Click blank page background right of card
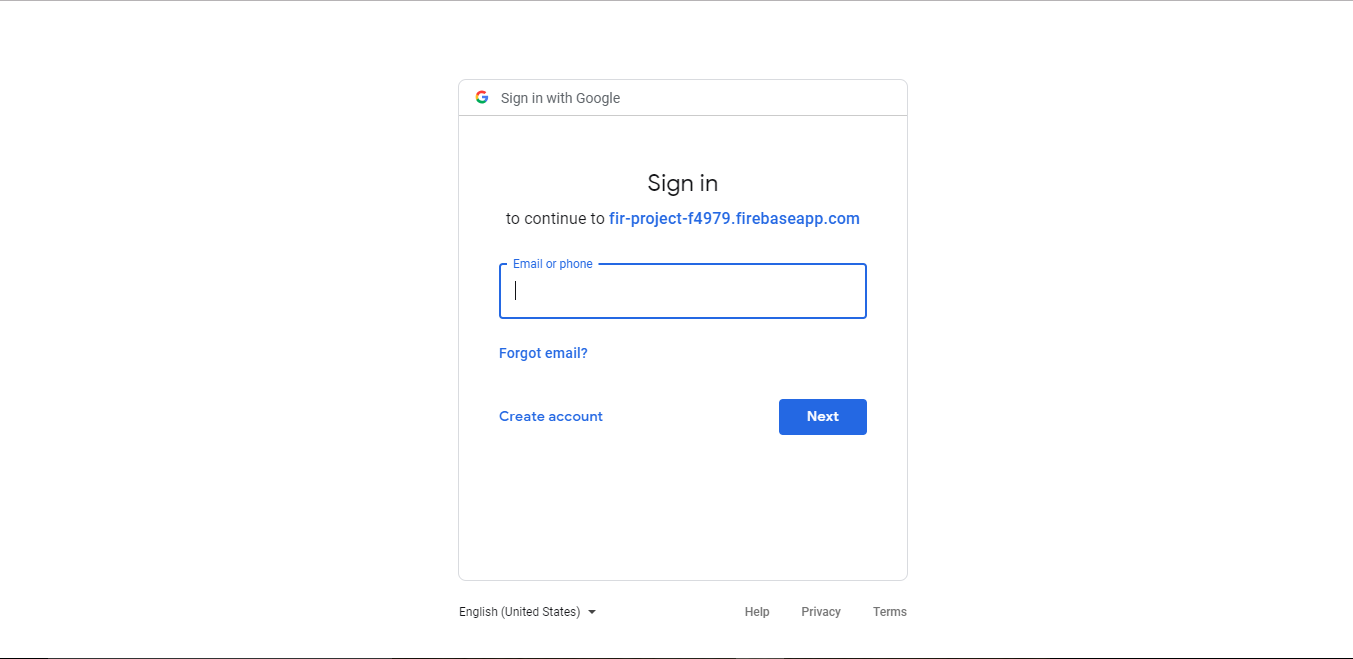This screenshot has height=659, width=1353. pyautogui.click(x=1130, y=330)
